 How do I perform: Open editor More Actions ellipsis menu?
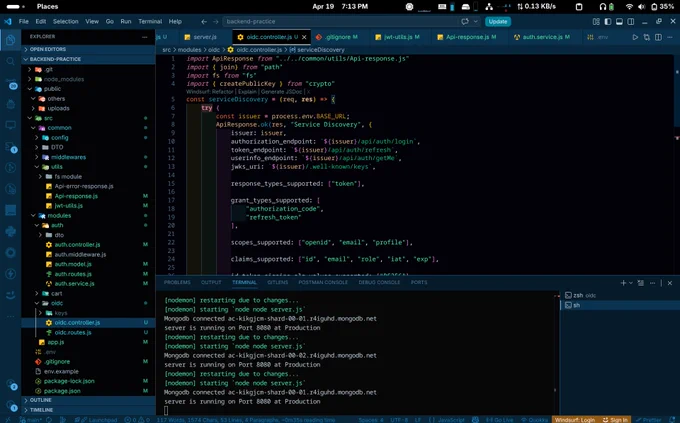click(x=670, y=37)
